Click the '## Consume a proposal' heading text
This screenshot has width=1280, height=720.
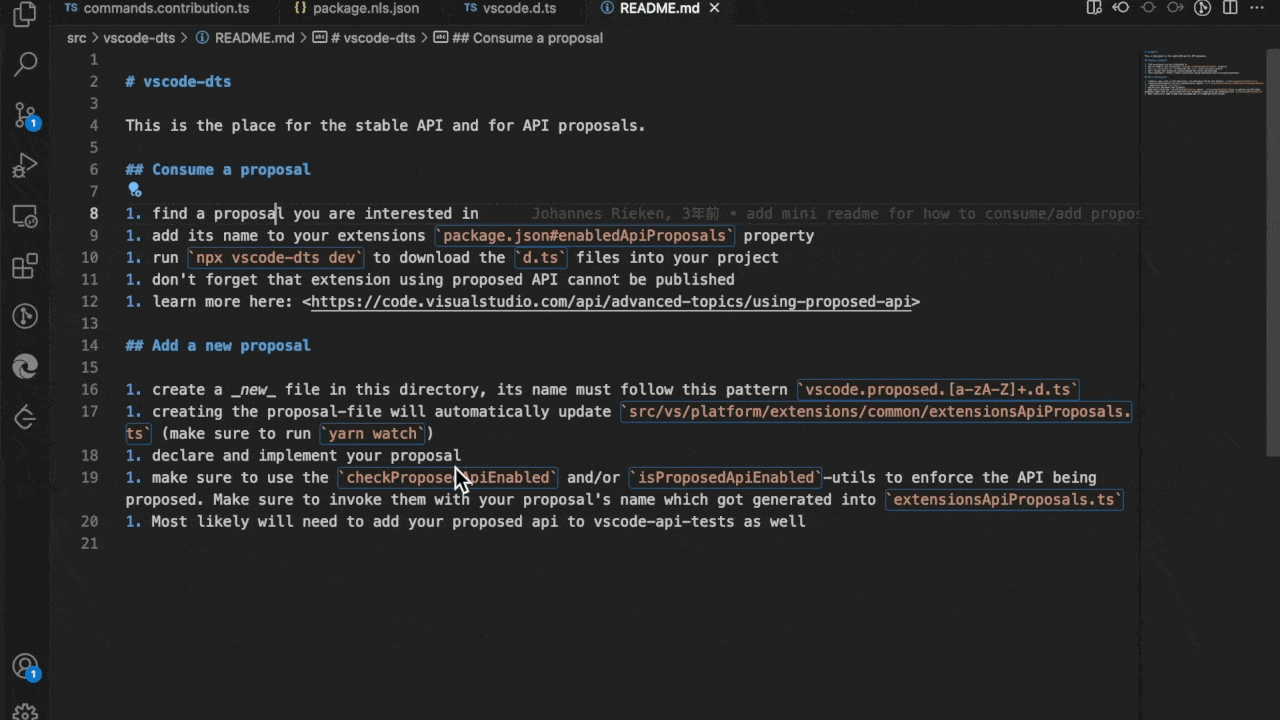tap(218, 169)
